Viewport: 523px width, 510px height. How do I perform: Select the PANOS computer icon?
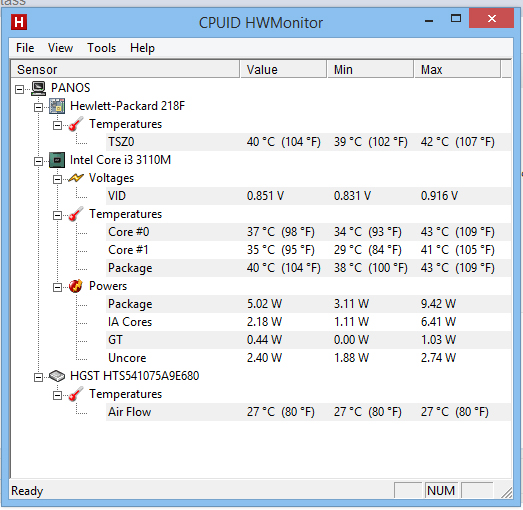click(x=39, y=88)
